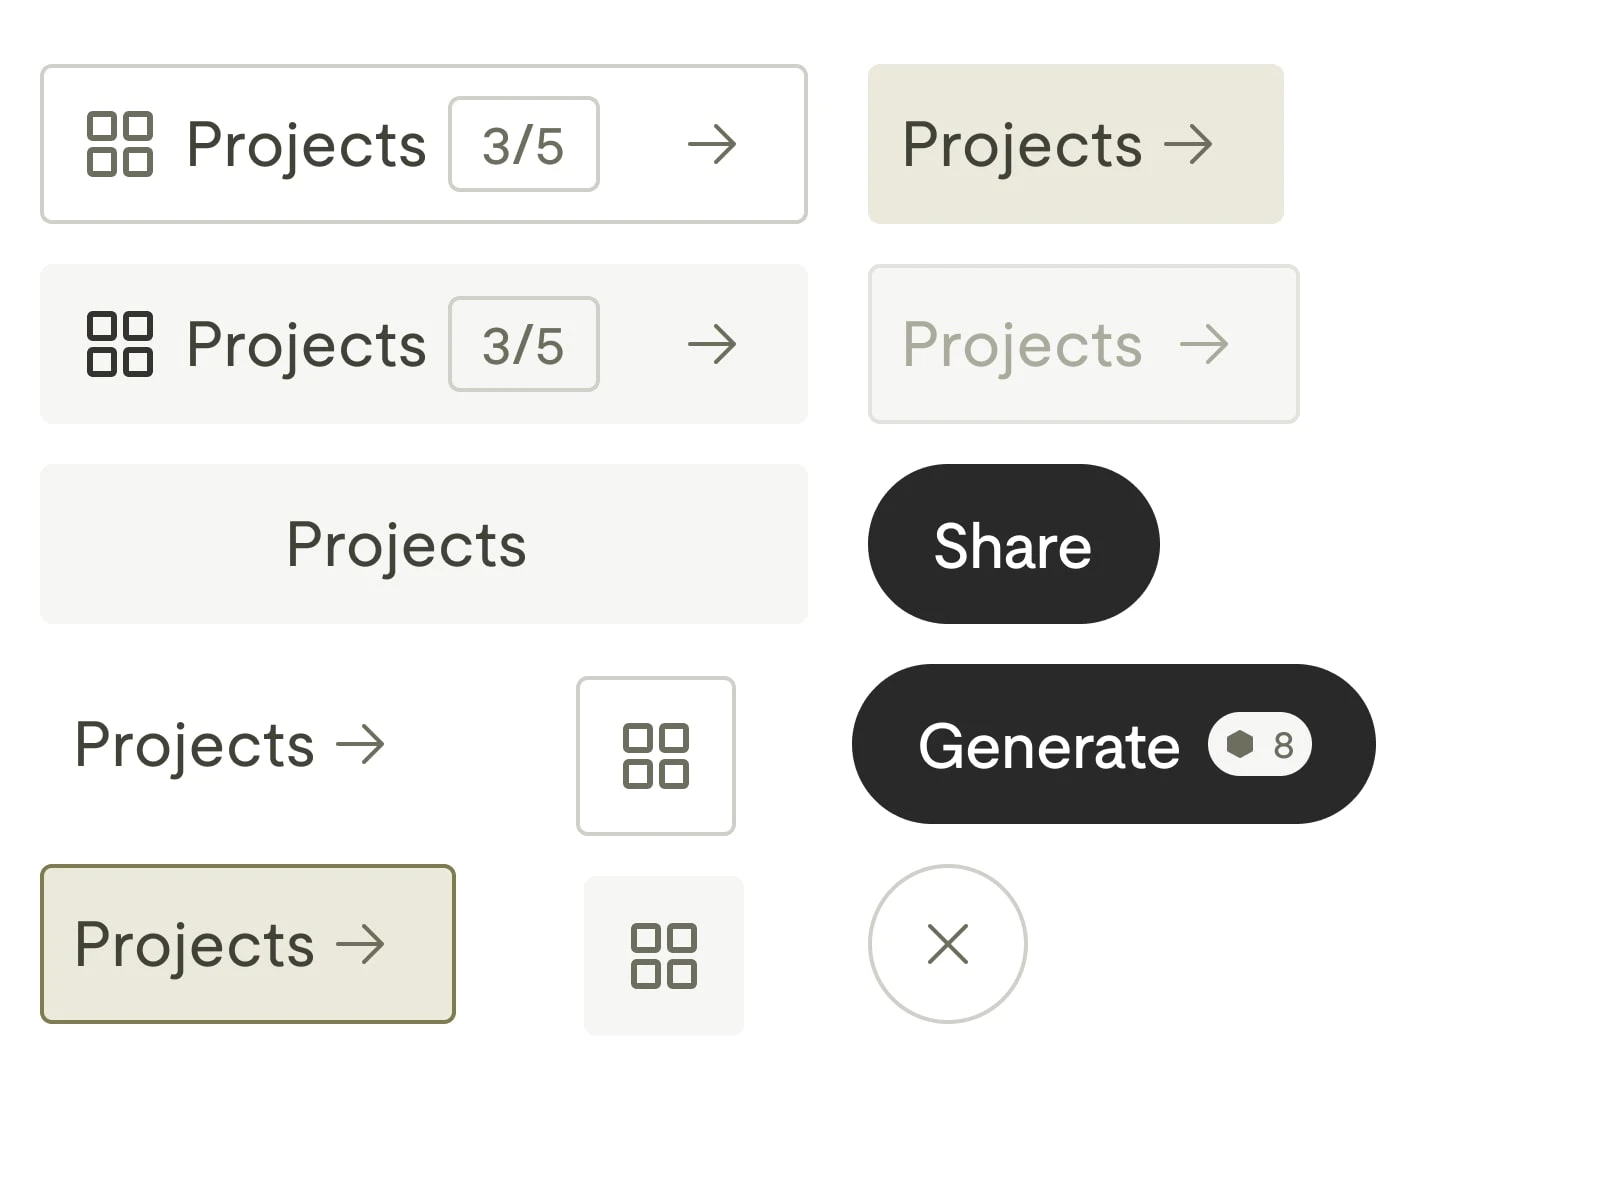The height and width of the screenshot is (1188, 1612).
Task: Click grid icon in the gray-filled Projects button
Action: pos(119,344)
